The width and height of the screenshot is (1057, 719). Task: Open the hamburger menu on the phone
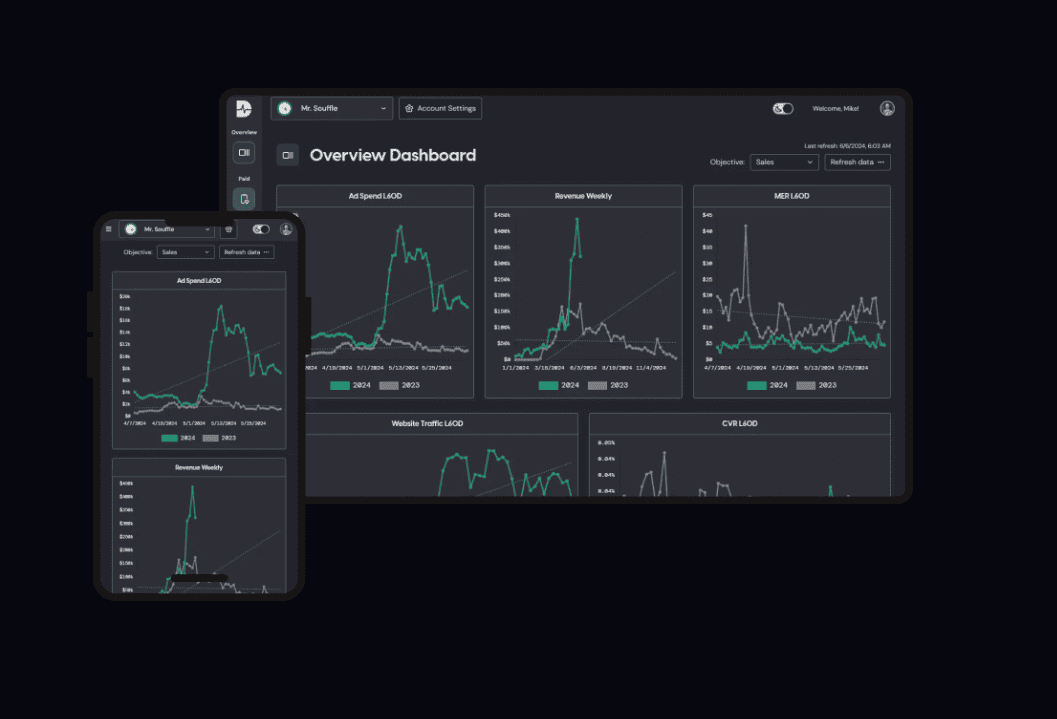click(x=109, y=229)
